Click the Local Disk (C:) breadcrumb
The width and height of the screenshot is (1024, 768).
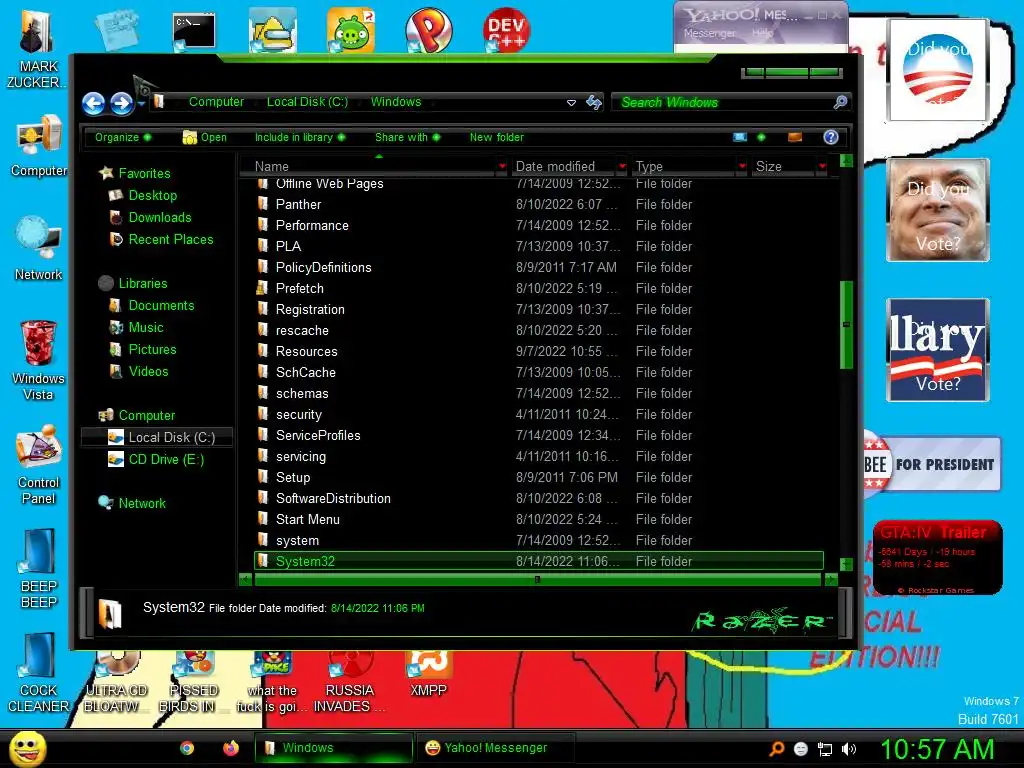(307, 102)
